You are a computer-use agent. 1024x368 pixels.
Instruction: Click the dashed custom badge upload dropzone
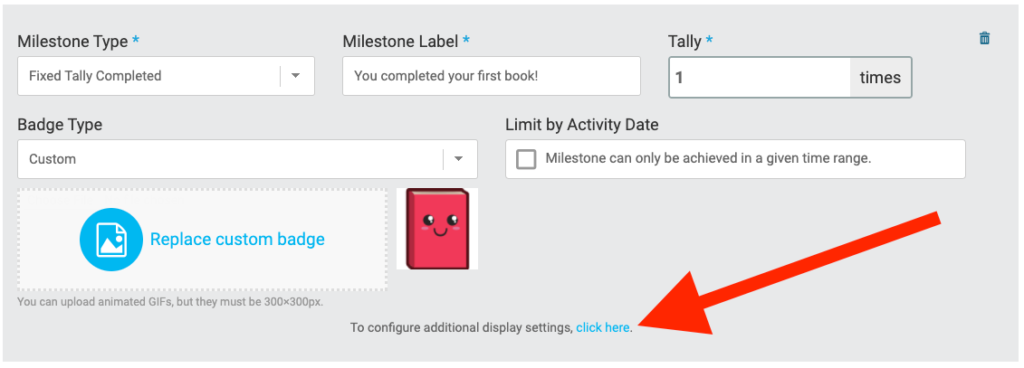pos(202,239)
